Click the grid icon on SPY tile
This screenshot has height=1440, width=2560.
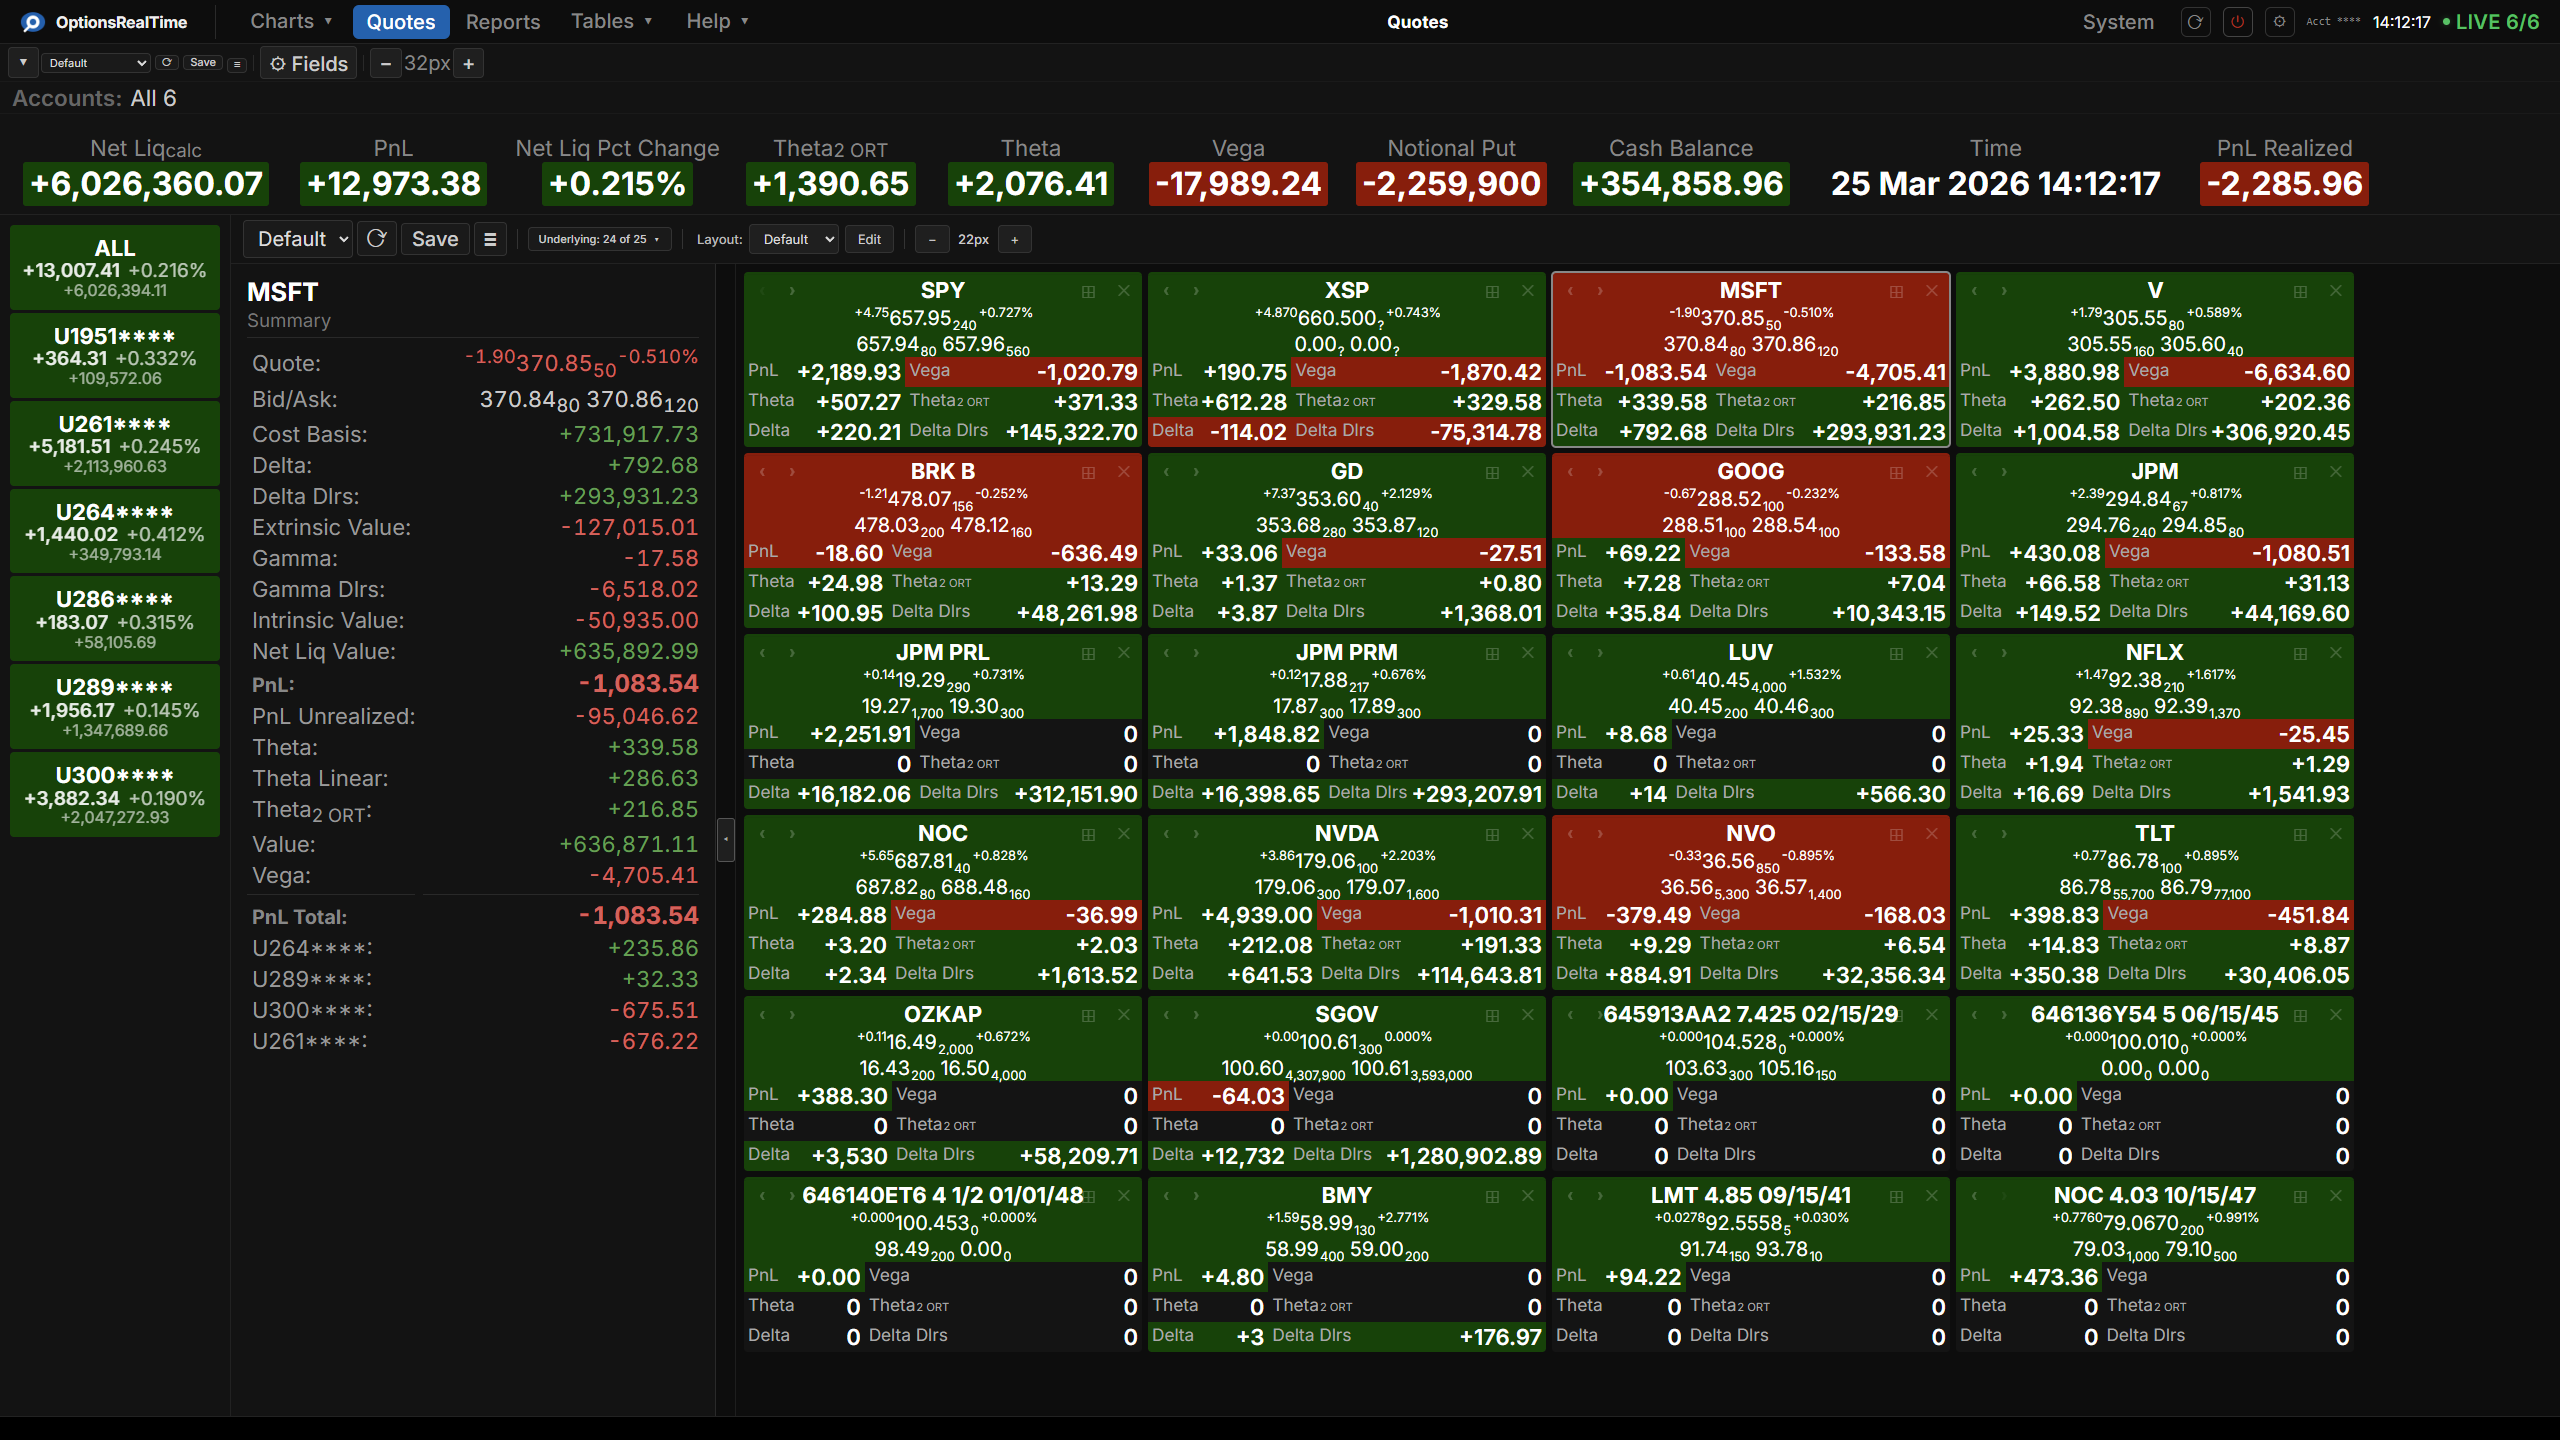(1088, 292)
